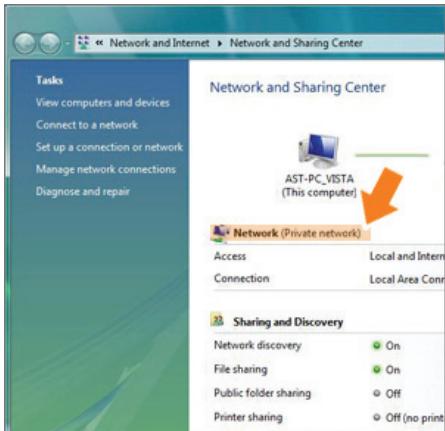Select the Network discovery row label
Image resolution: width=445 pixels, height=431 pixels.
click(x=258, y=345)
